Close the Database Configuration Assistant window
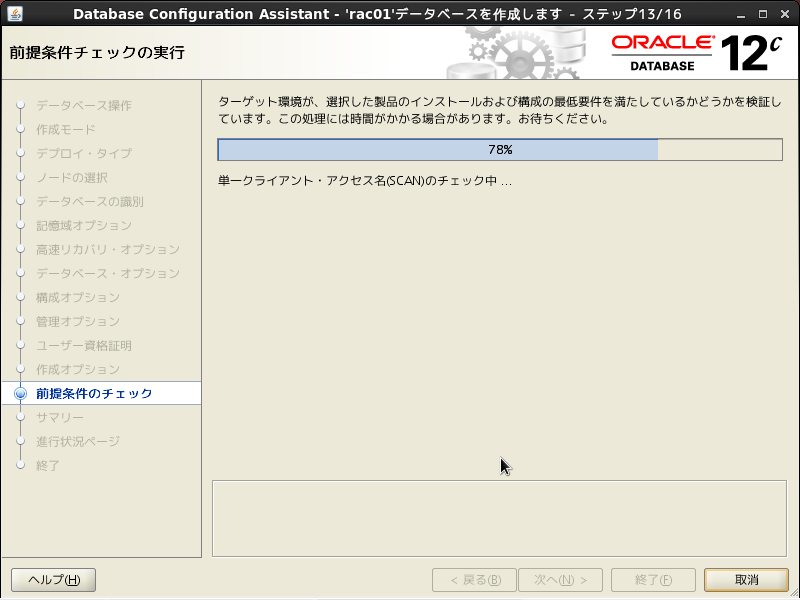This screenshot has height=600, width=800. (785, 14)
